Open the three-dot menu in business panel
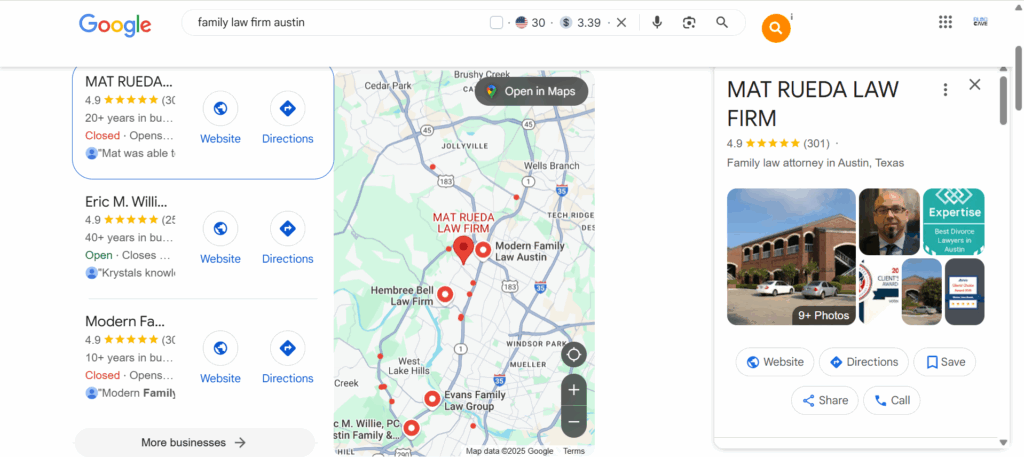Image resolution: width=1024 pixels, height=457 pixels. pyautogui.click(x=945, y=90)
